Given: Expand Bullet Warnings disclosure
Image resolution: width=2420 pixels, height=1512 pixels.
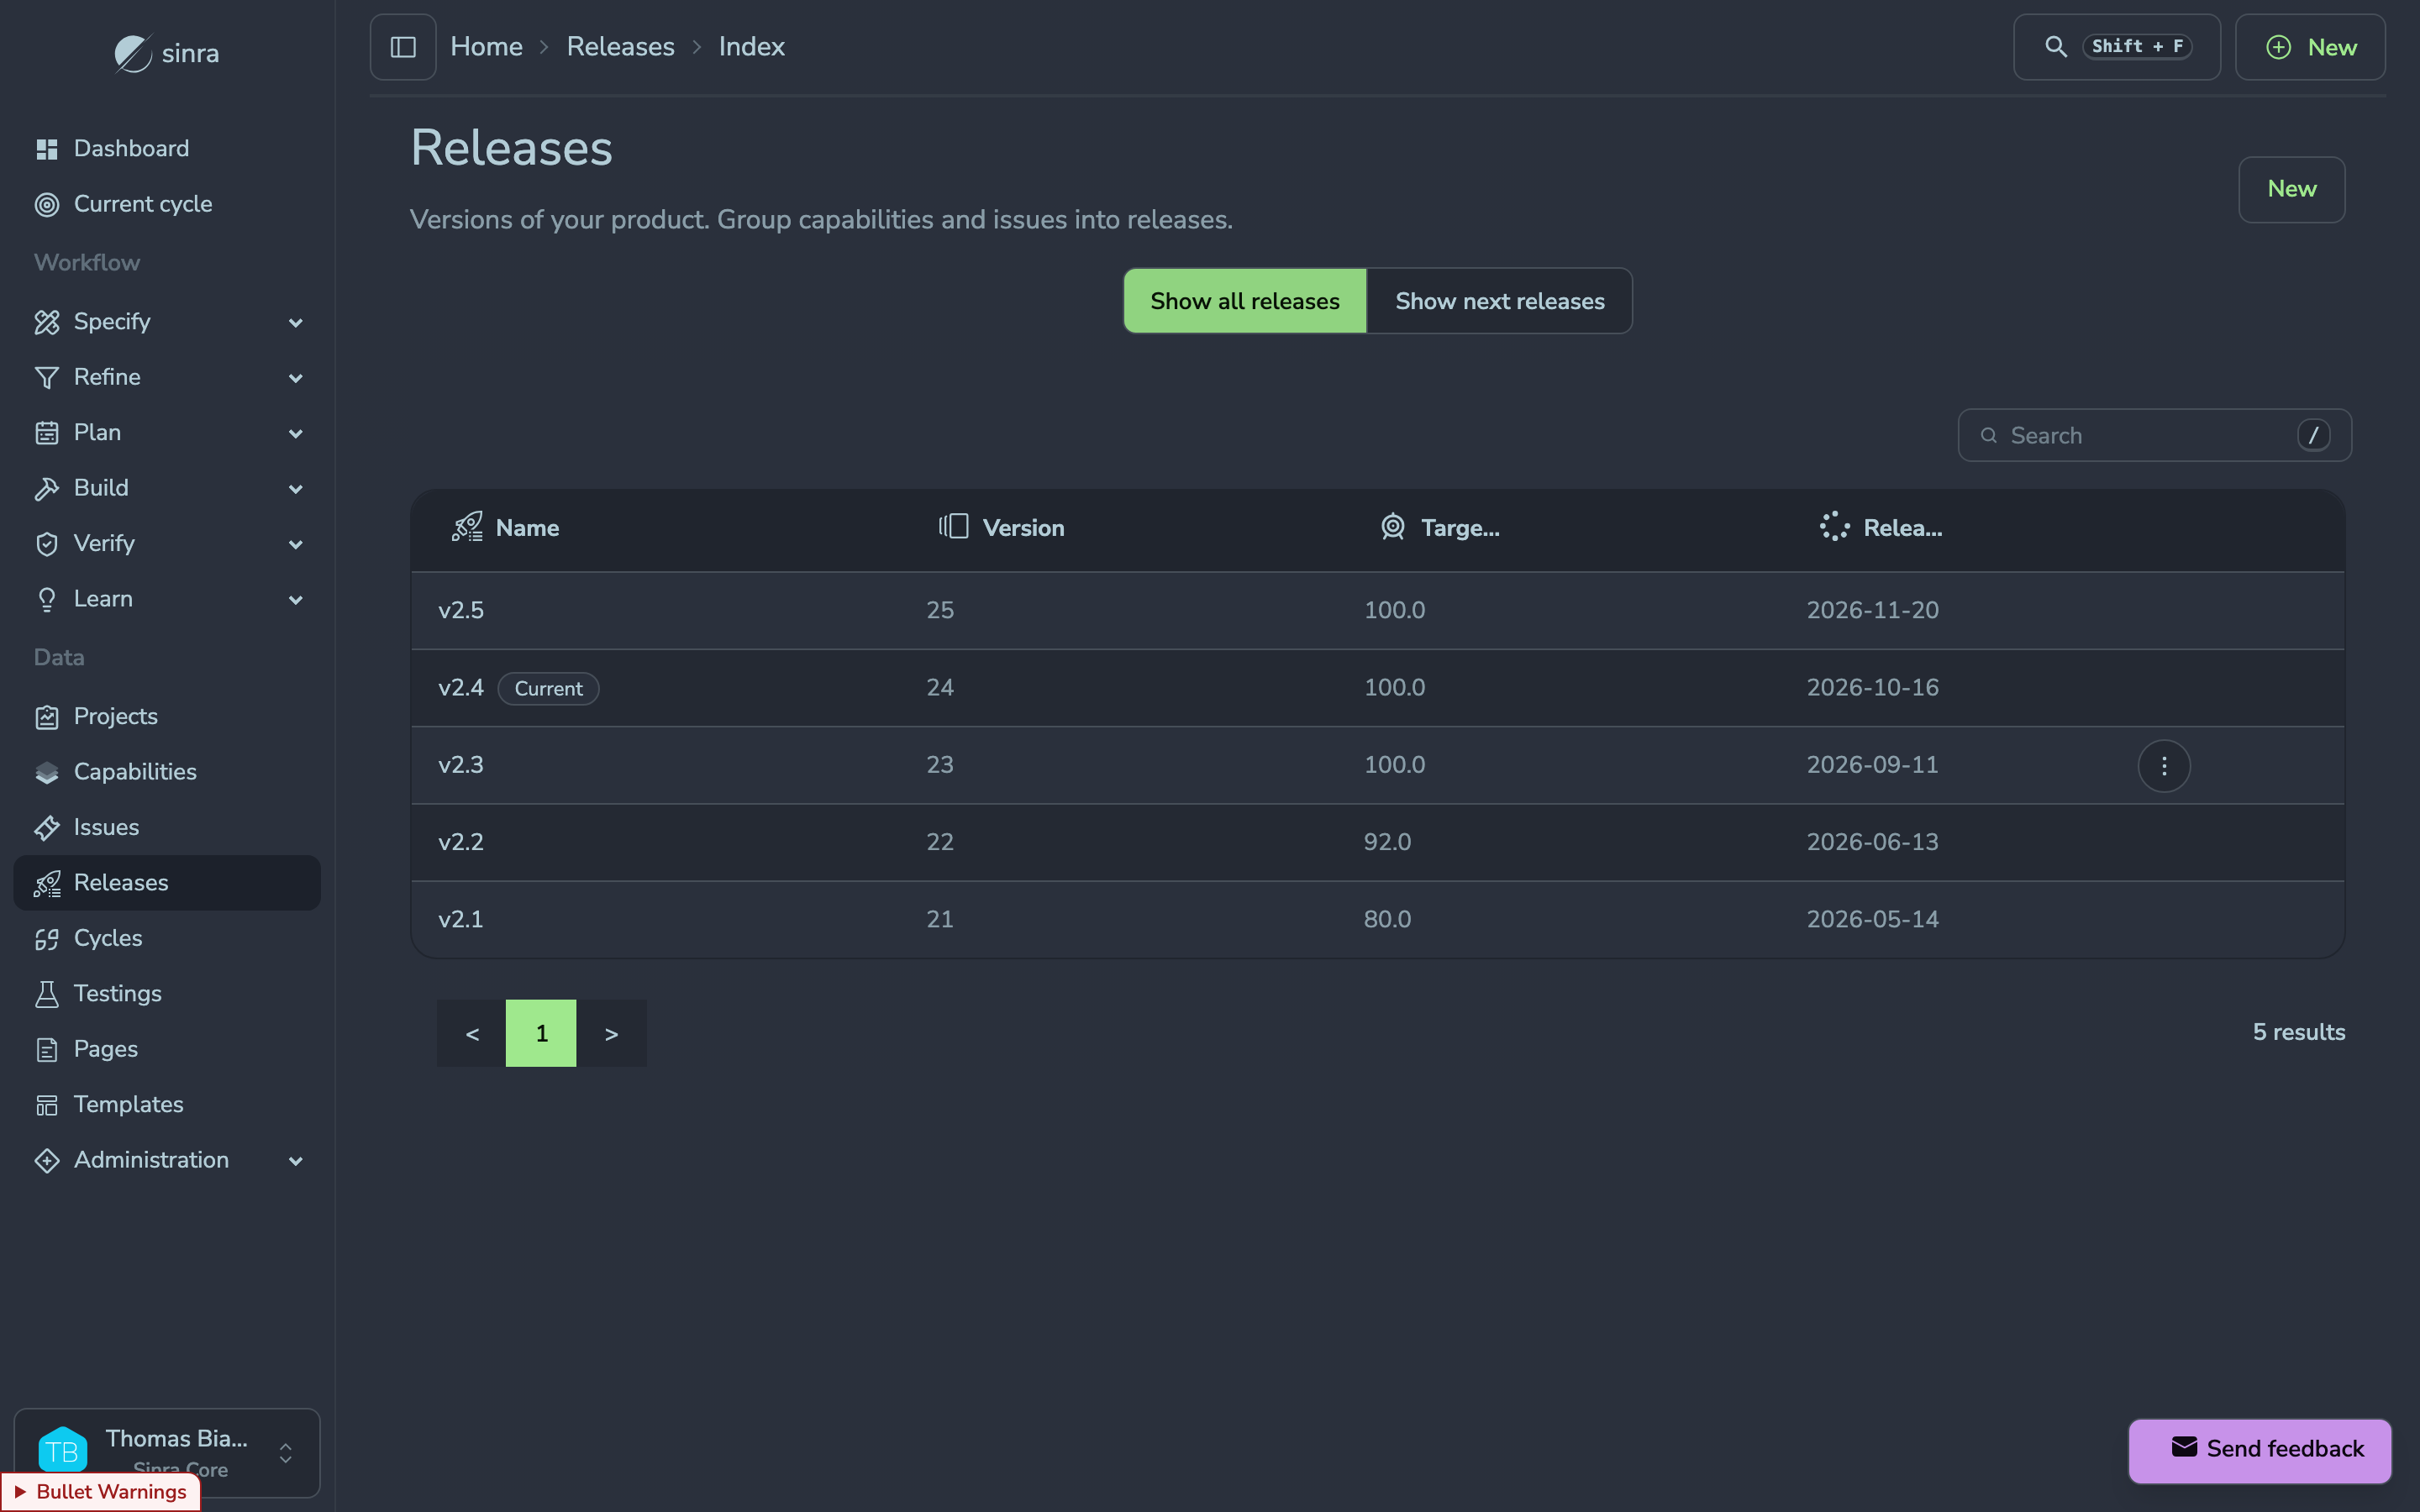Looking at the screenshot, I should [101, 1492].
